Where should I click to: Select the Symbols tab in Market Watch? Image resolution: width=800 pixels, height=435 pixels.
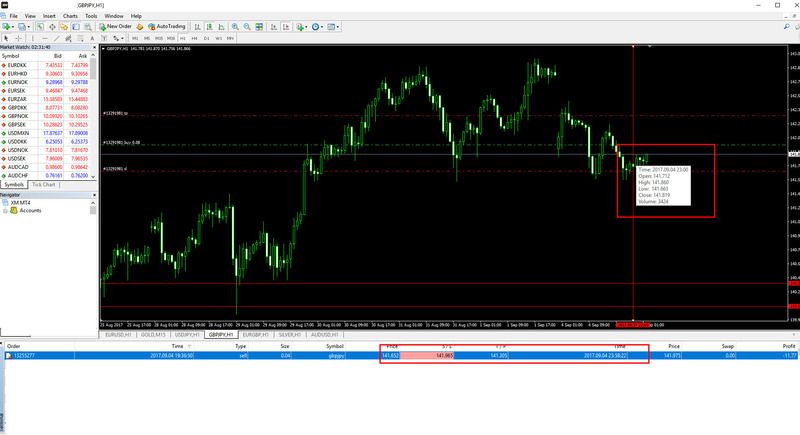pyautogui.click(x=14, y=185)
